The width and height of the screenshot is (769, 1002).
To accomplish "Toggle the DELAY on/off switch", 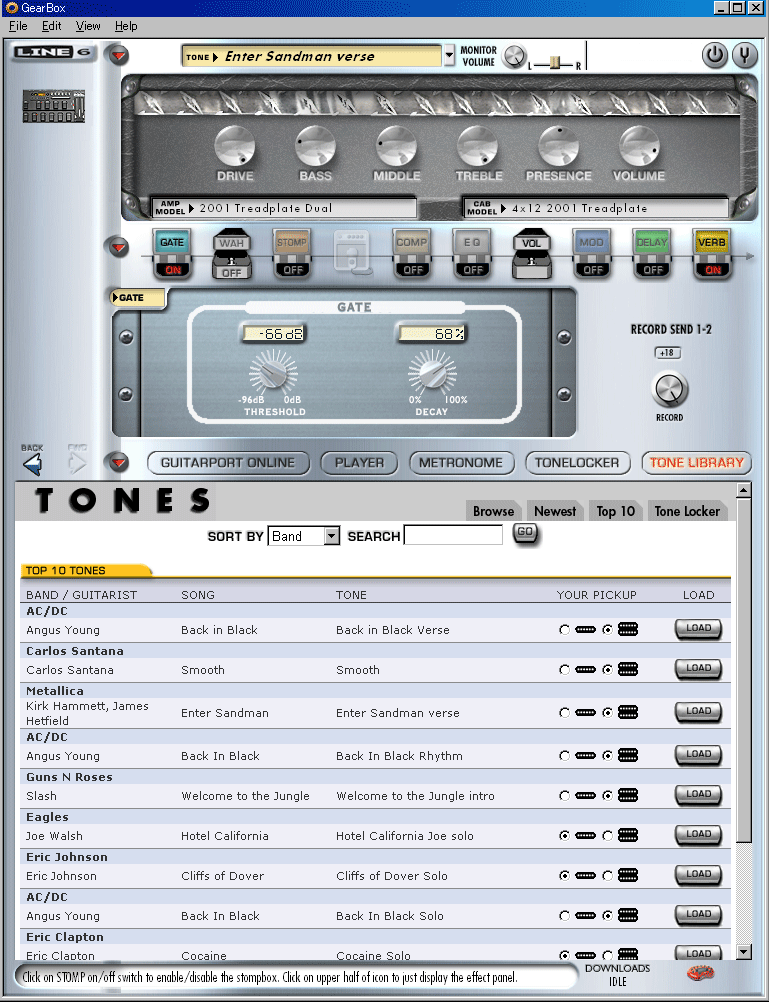I will pyautogui.click(x=652, y=270).
